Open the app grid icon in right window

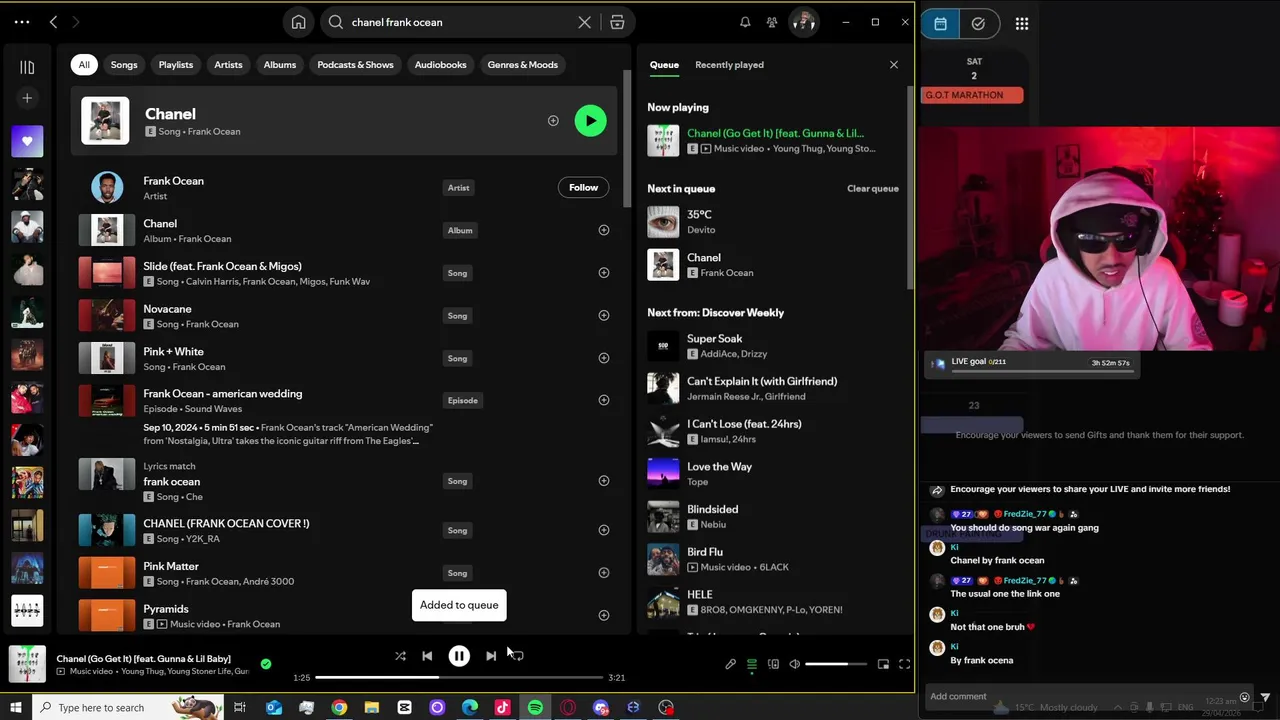pos(1021,24)
